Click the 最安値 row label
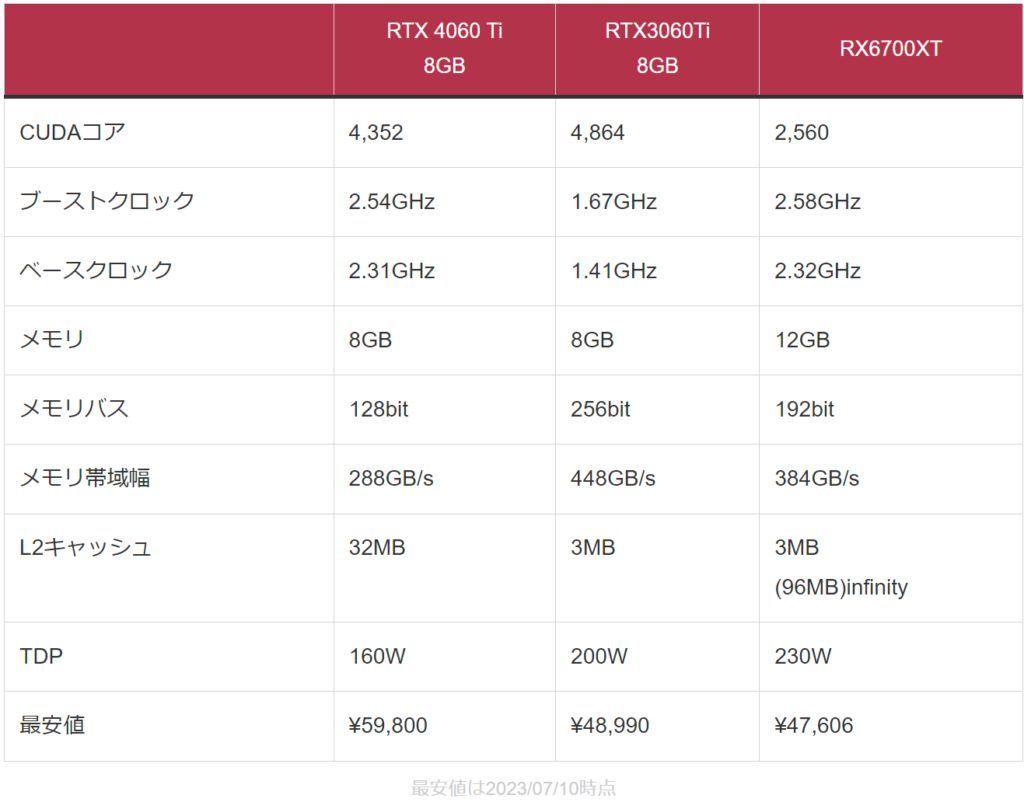This screenshot has height=809, width=1024. 52,726
